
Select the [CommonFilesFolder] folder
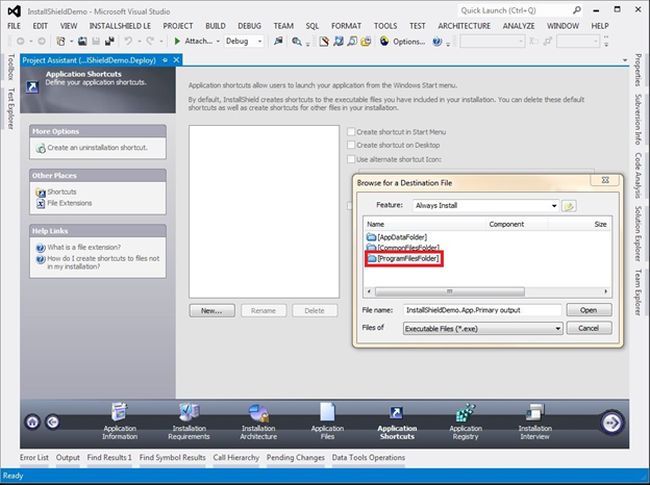[403, 247]
